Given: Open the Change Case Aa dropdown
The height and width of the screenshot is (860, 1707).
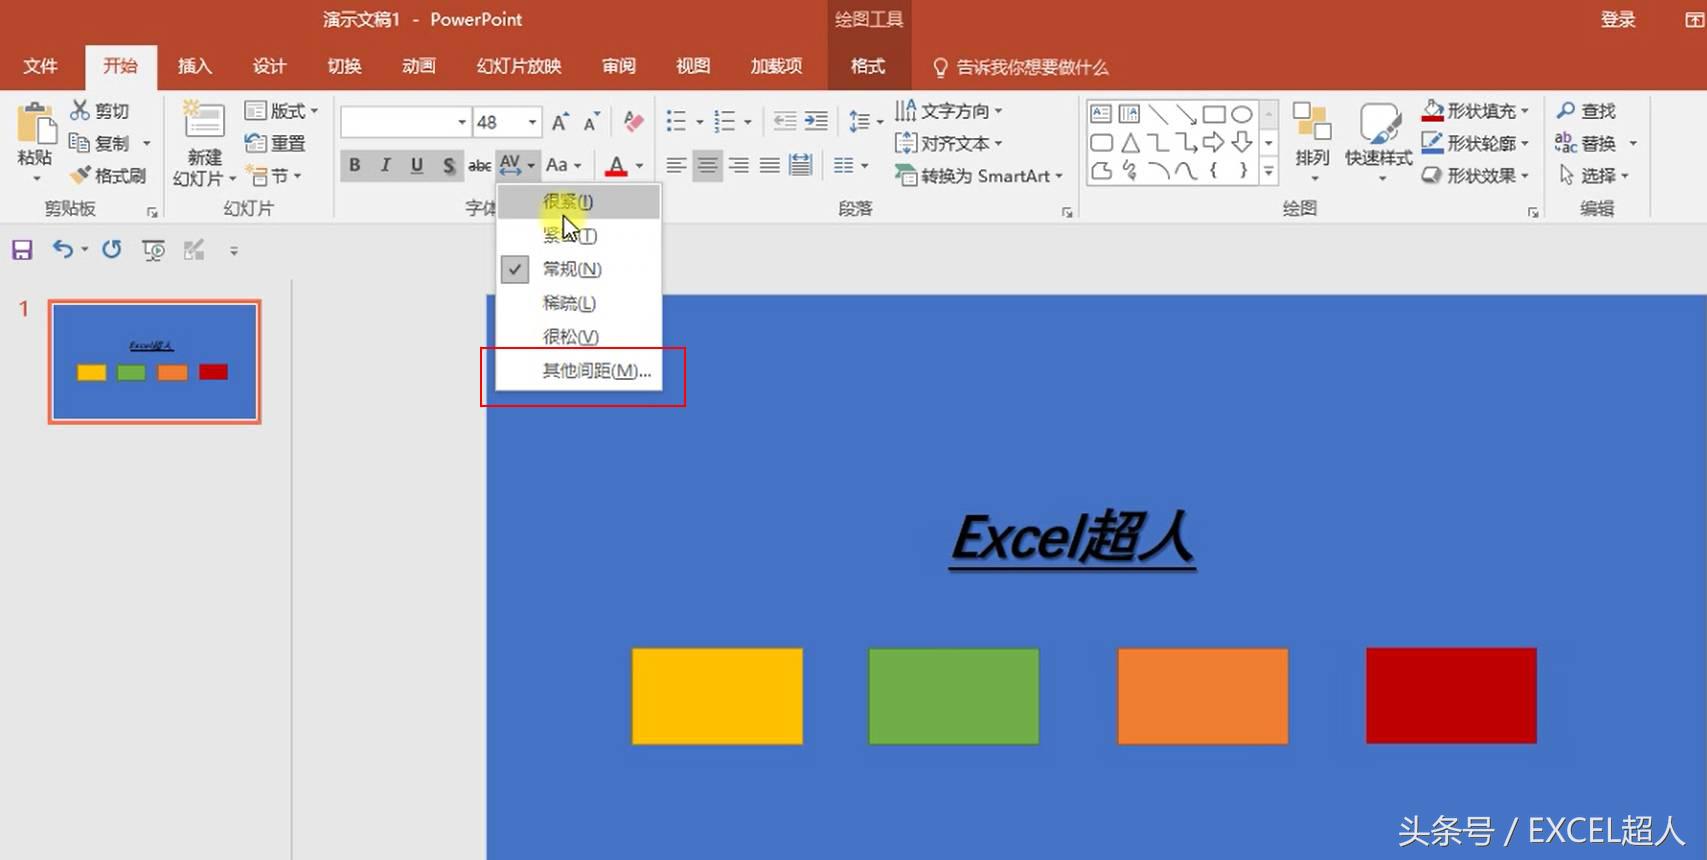Looking at the screenshot, I should coord(563,165).
